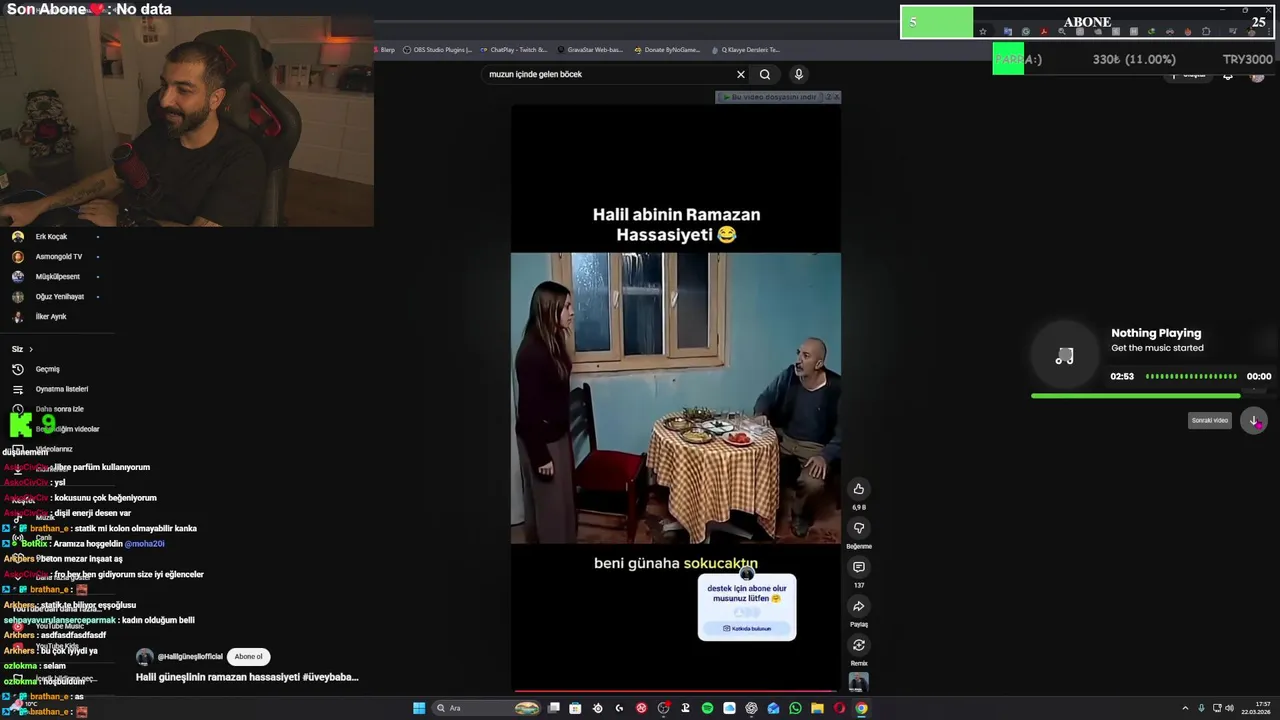
Task: Open the Windows Start menu
Action: (x=419, y=708)
